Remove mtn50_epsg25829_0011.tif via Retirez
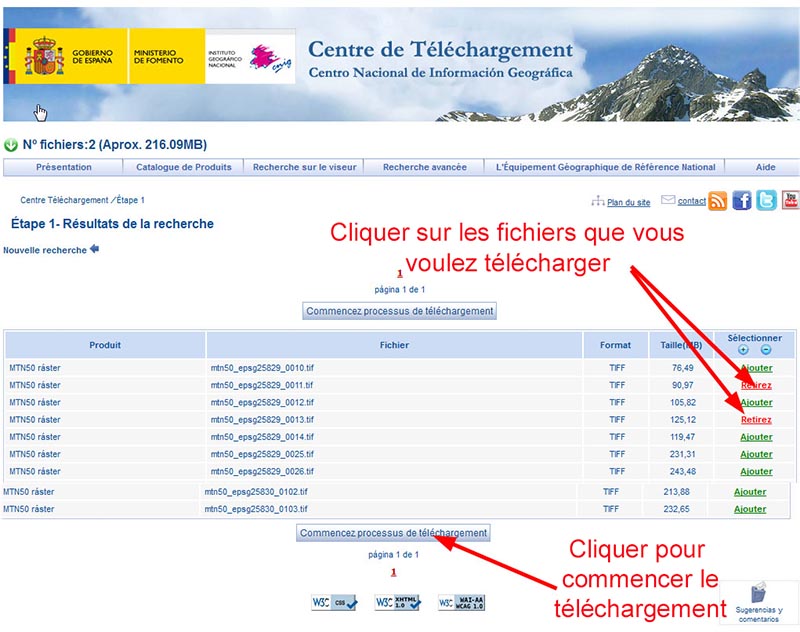This screenshot has height=632, width=800. [x=756, y=385]
